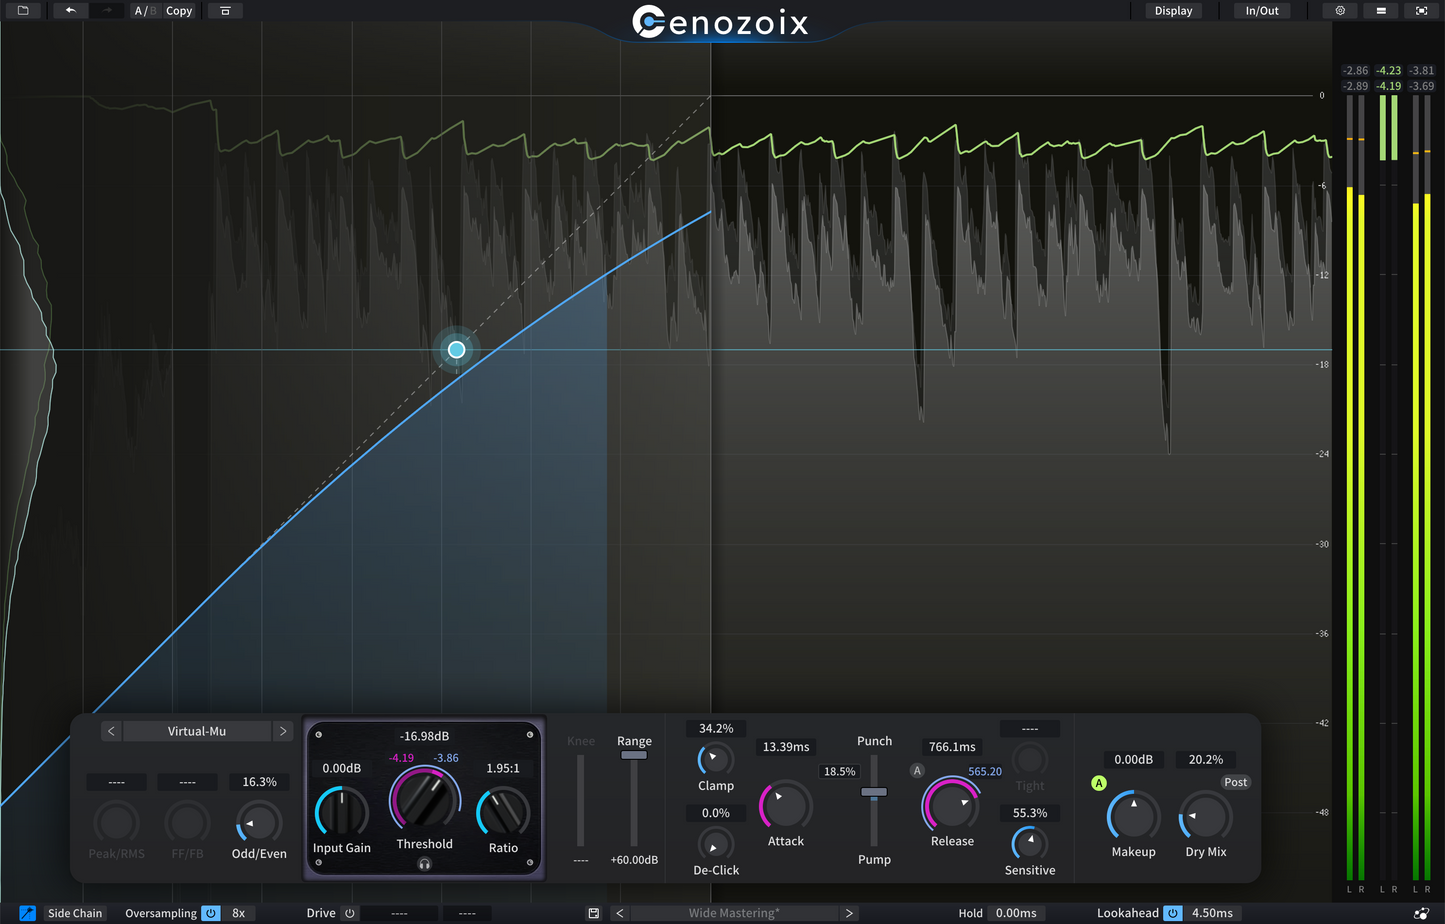Viewport: 1445px width, 924px height.
Task: Switch to the Display view
Action: click(1172, 10)
